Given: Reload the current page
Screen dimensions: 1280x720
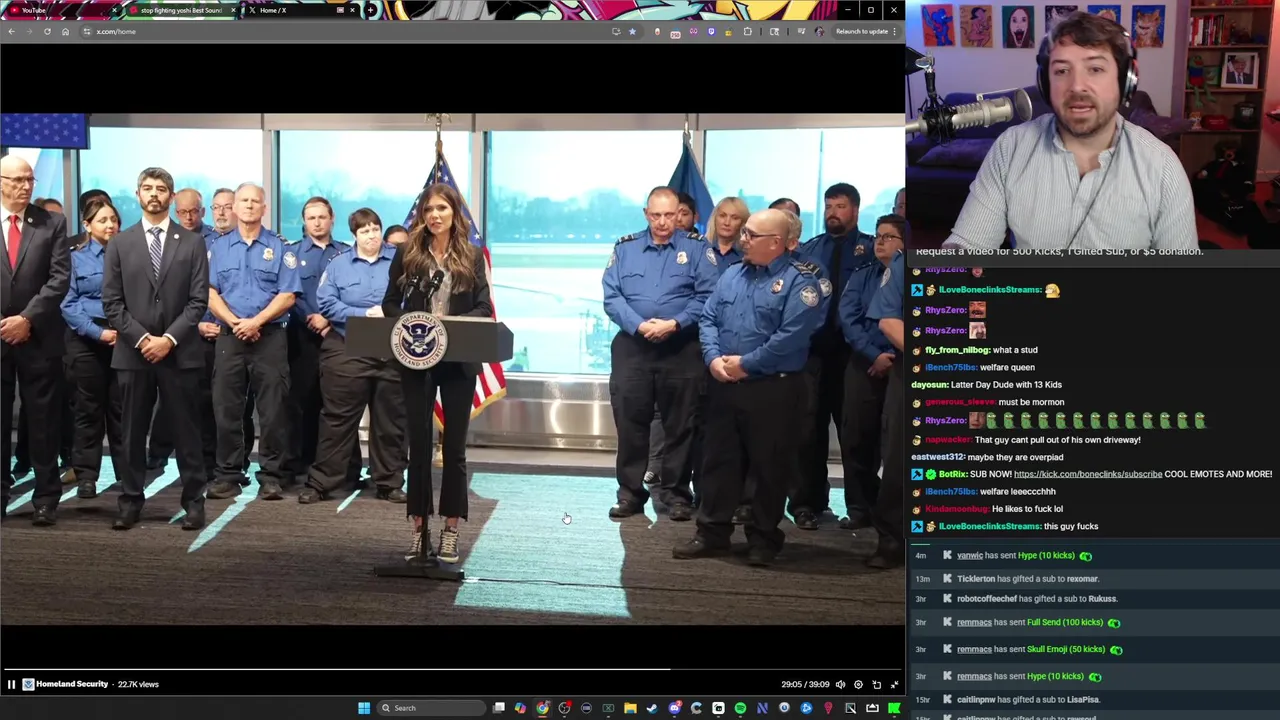Looking at the screenshot, I should (x=47, y=31).
